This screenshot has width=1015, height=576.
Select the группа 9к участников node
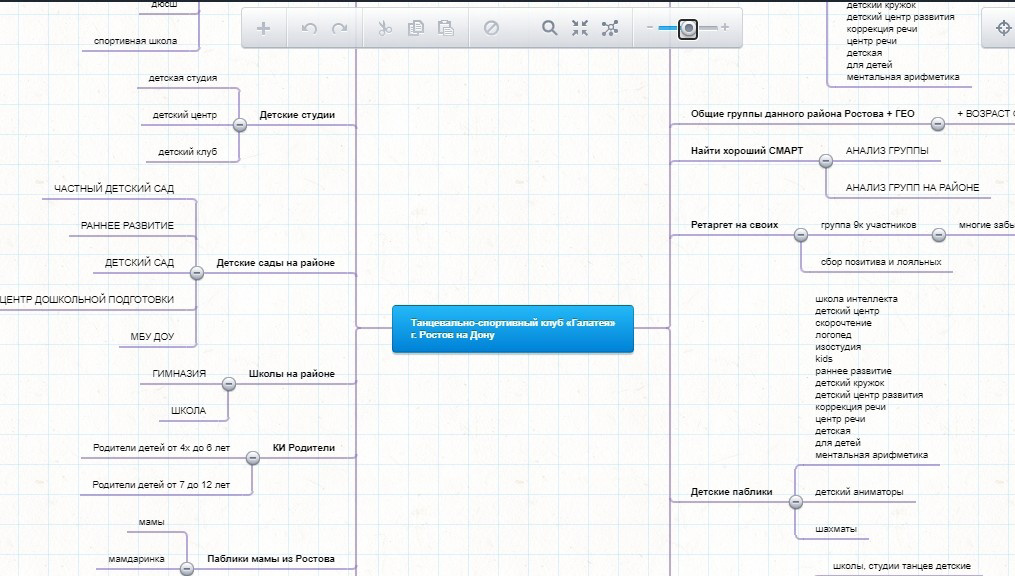point(869,225)
